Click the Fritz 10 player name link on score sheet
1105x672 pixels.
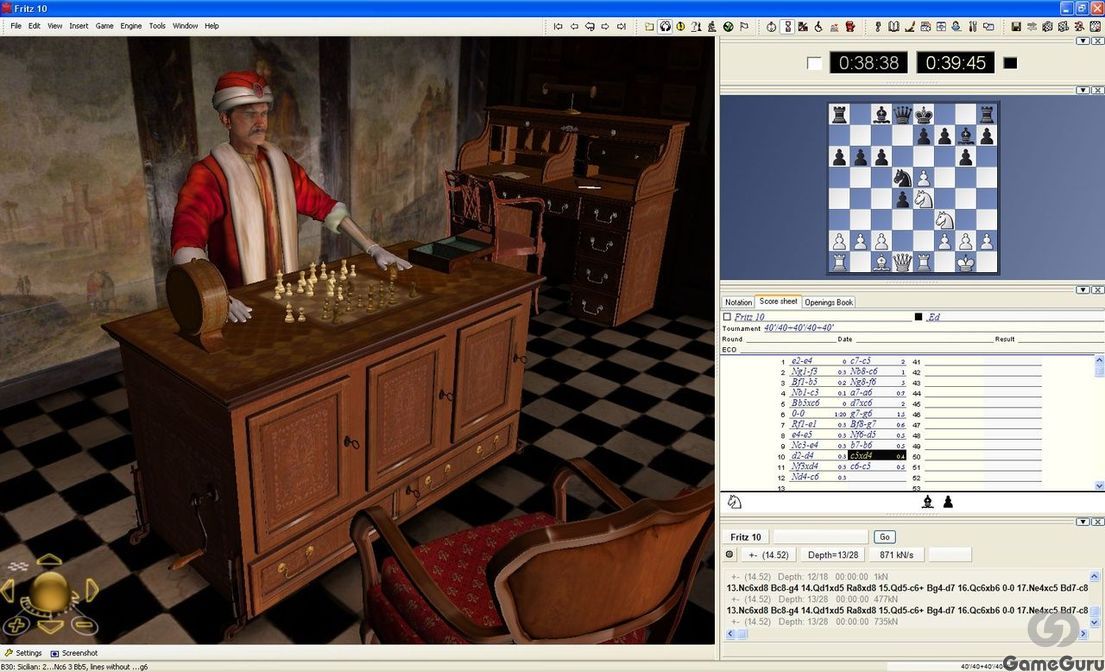749,317
